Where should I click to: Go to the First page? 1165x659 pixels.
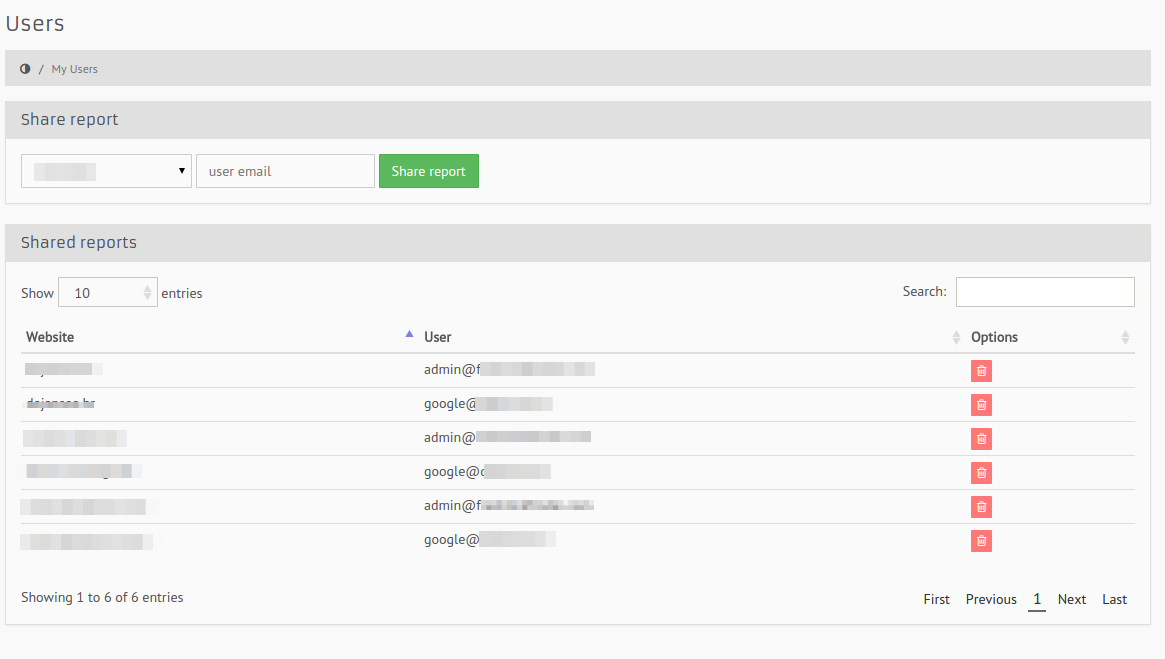pos(936,599)
